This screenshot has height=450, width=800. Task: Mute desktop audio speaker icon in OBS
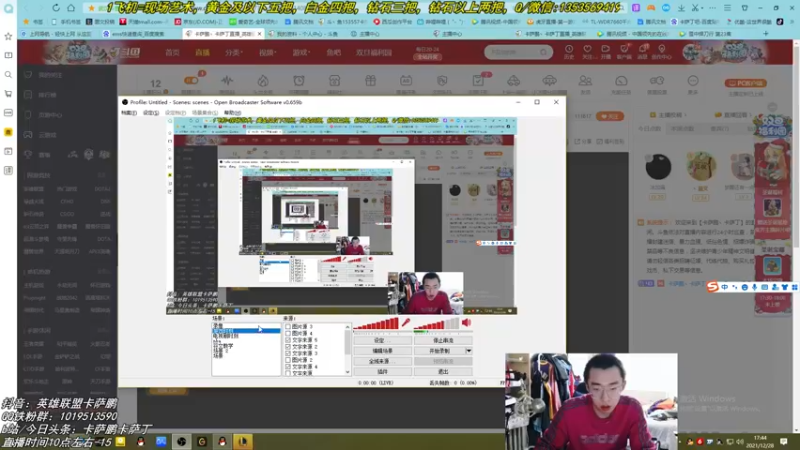click(466, 322)
